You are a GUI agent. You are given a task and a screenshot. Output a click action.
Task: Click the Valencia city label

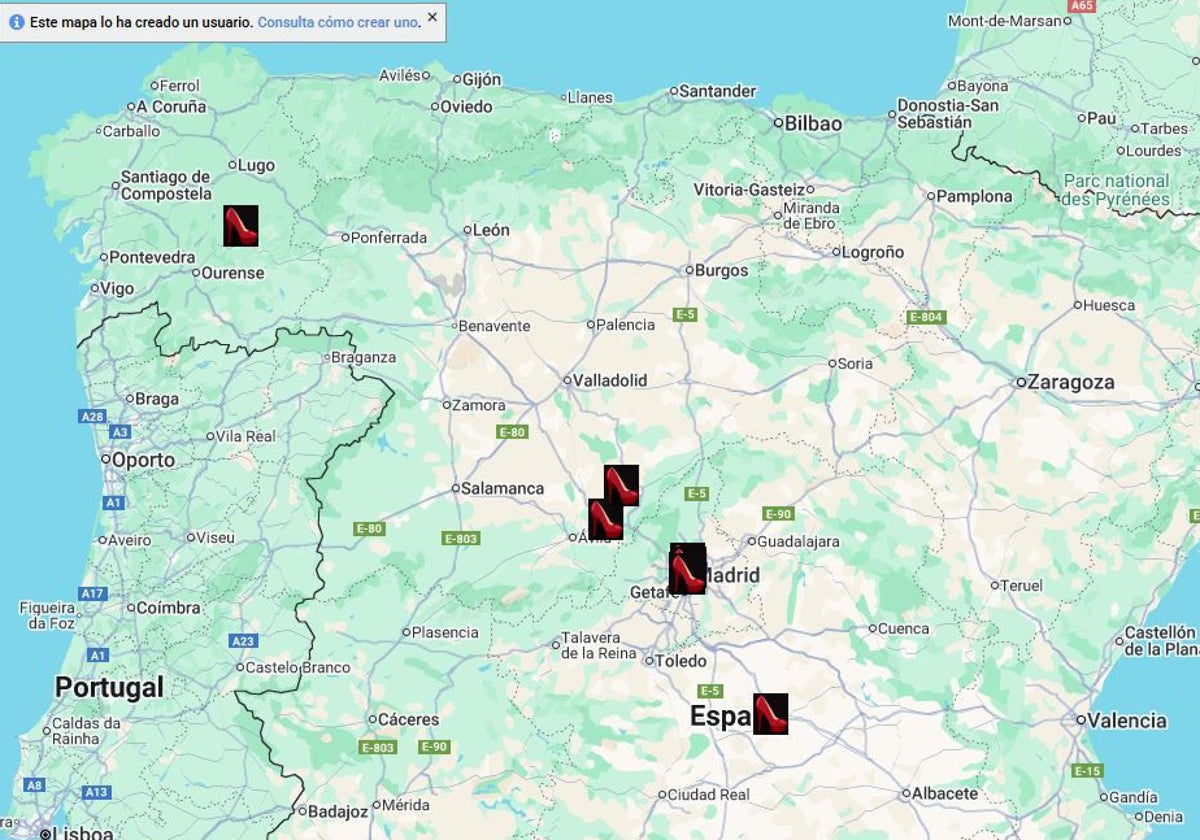(x=1127, y=720)
